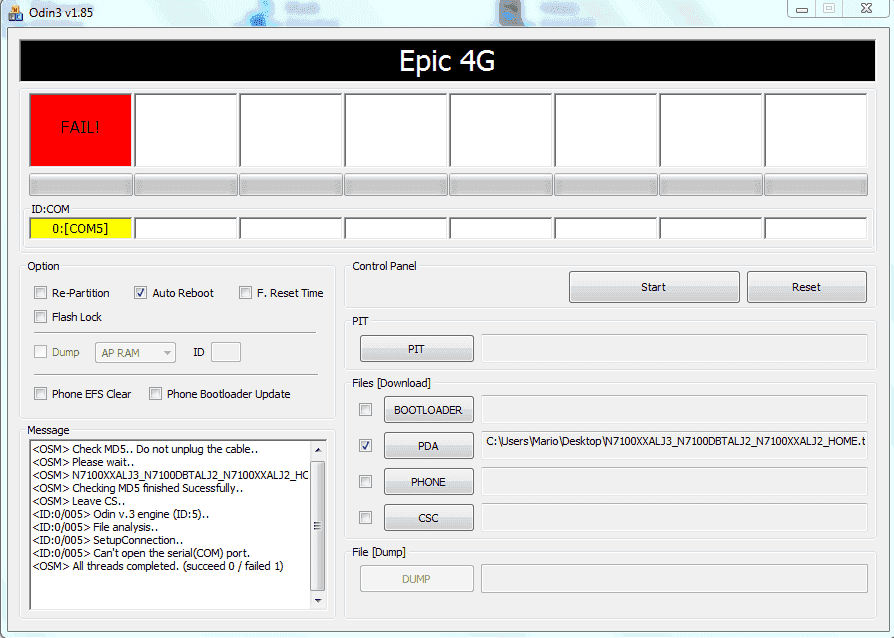The width and height of the screenshot is (894, 638).
Task: Toggle the F. Reset Time checkbox
Action: [245, 293]
